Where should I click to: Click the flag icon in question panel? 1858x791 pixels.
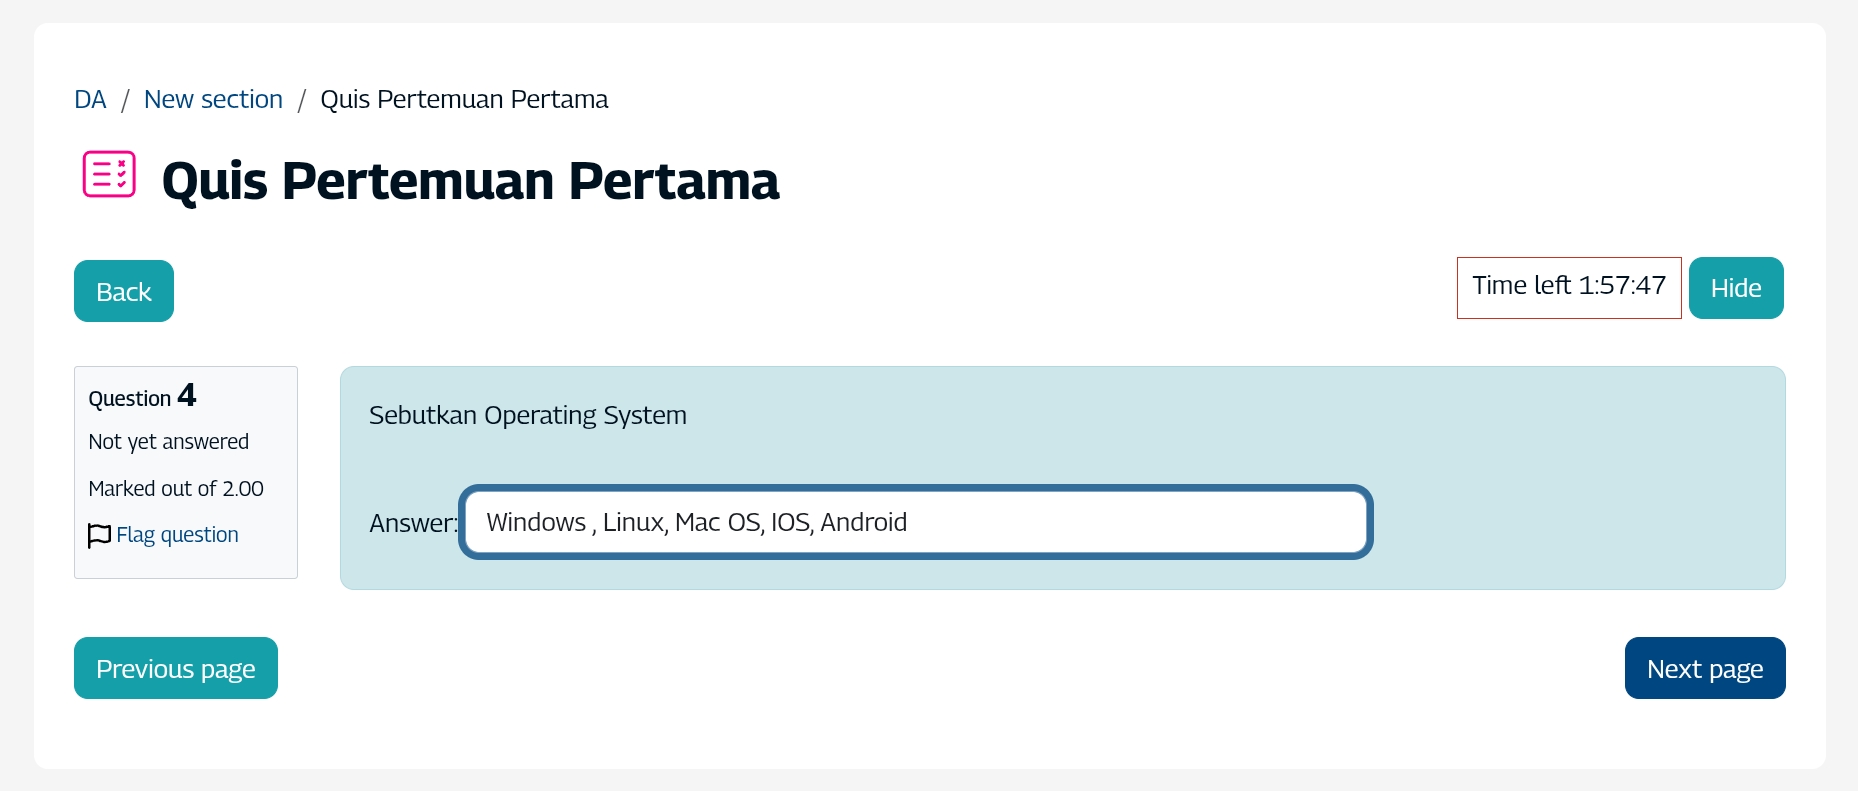[99, 536]
